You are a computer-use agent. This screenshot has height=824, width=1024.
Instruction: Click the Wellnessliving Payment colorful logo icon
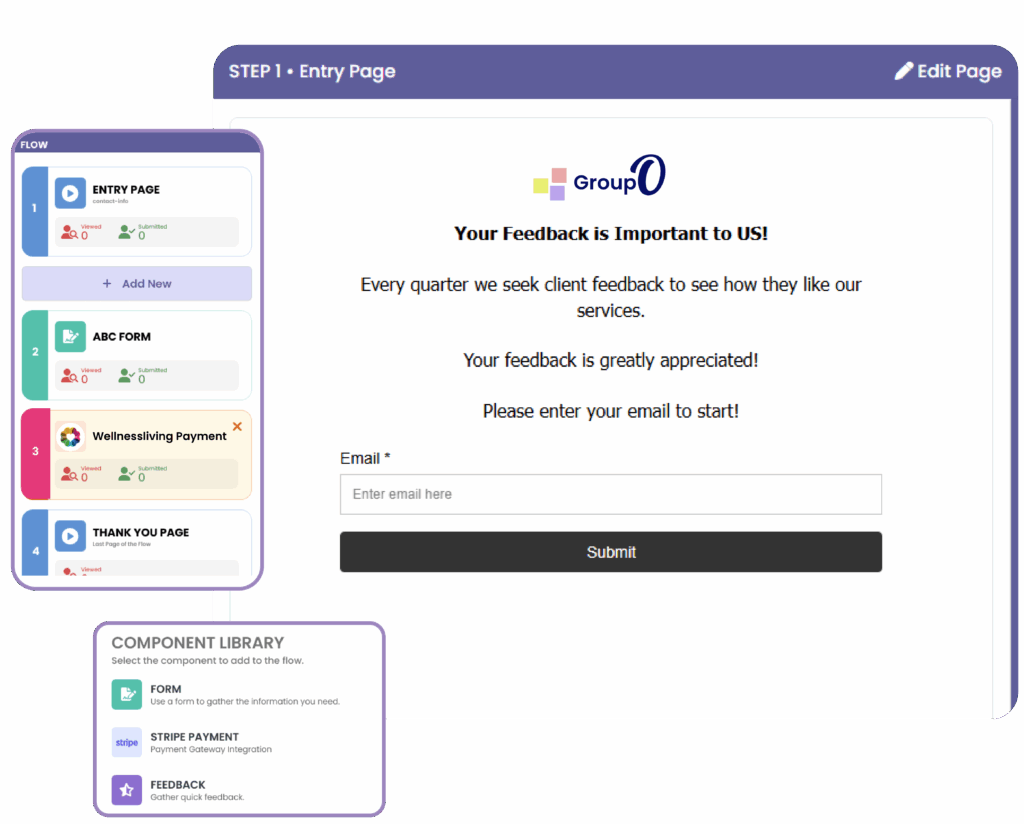click(70, 437)
